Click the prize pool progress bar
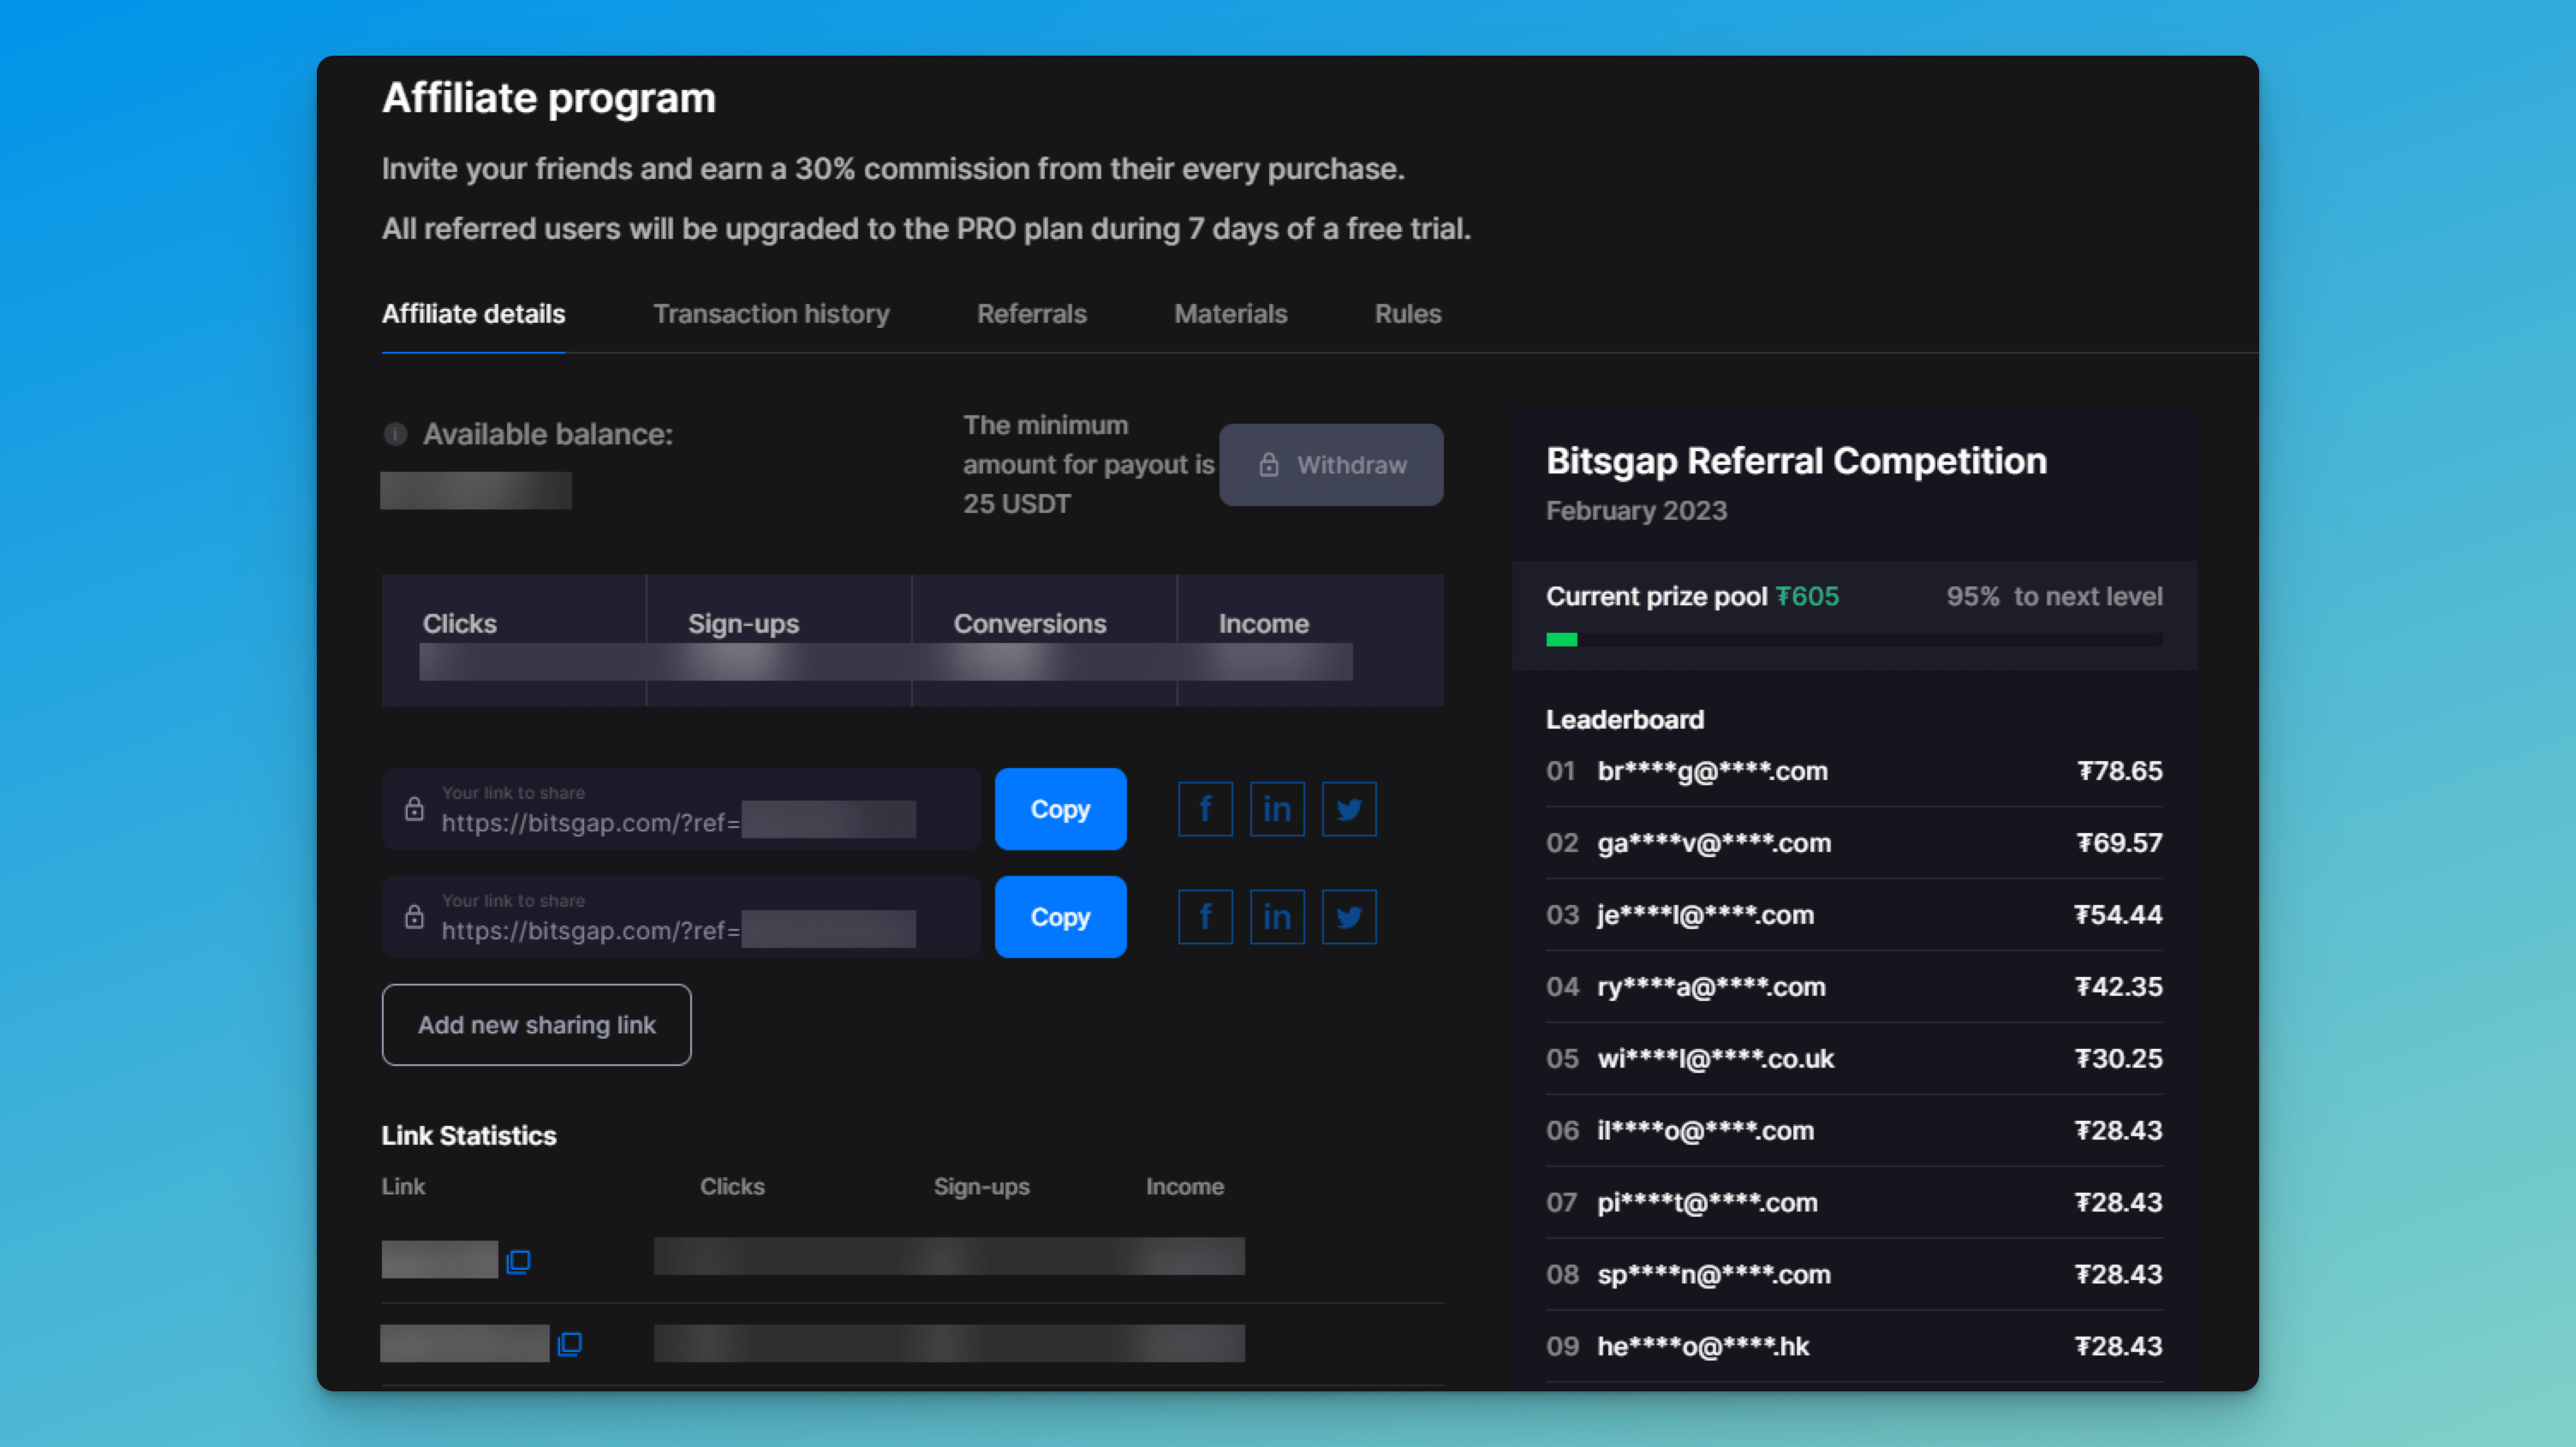 1854,640
